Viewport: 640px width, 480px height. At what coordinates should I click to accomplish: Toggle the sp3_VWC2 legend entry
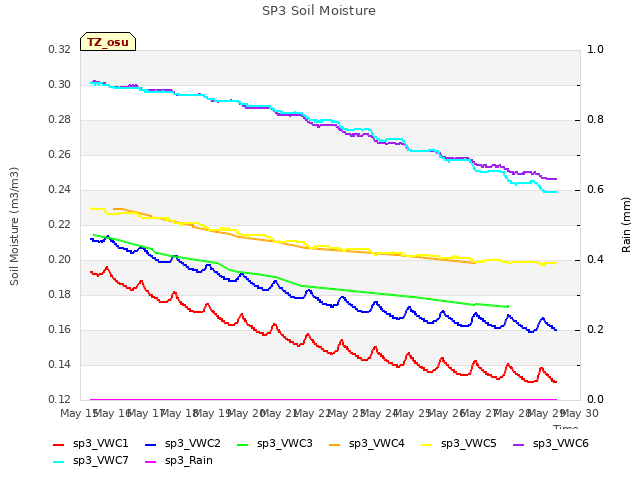[x=182, y=444]
